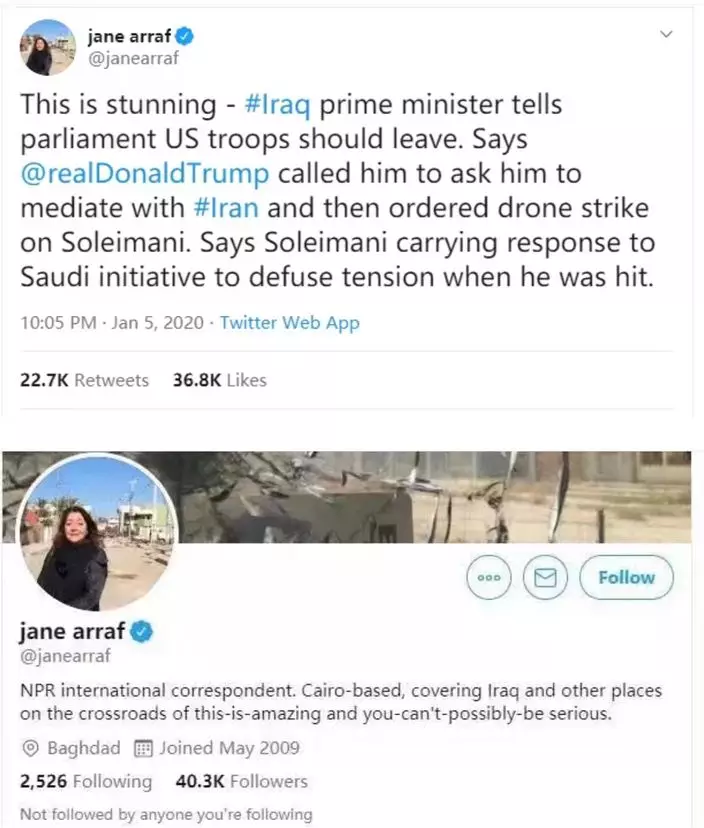This screenshot has width=704, height=828.
Task: Click the Baghdad location pin icon
Action: click(x=30, y=748)
